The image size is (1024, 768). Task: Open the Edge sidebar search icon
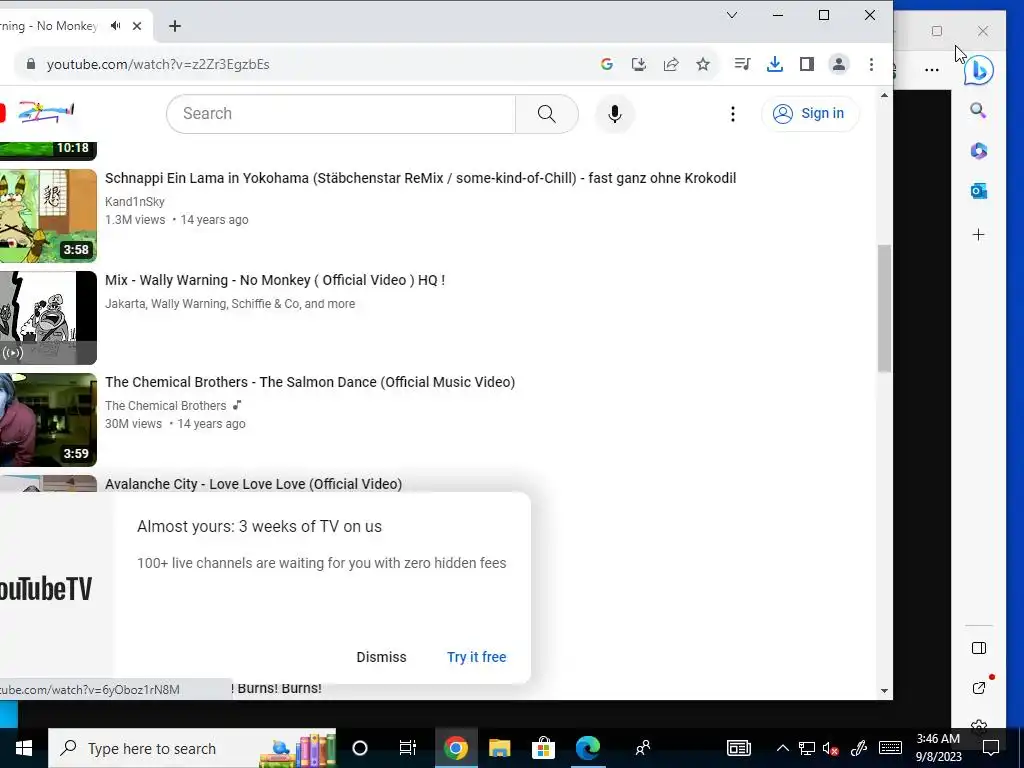[x=978, y=110]
